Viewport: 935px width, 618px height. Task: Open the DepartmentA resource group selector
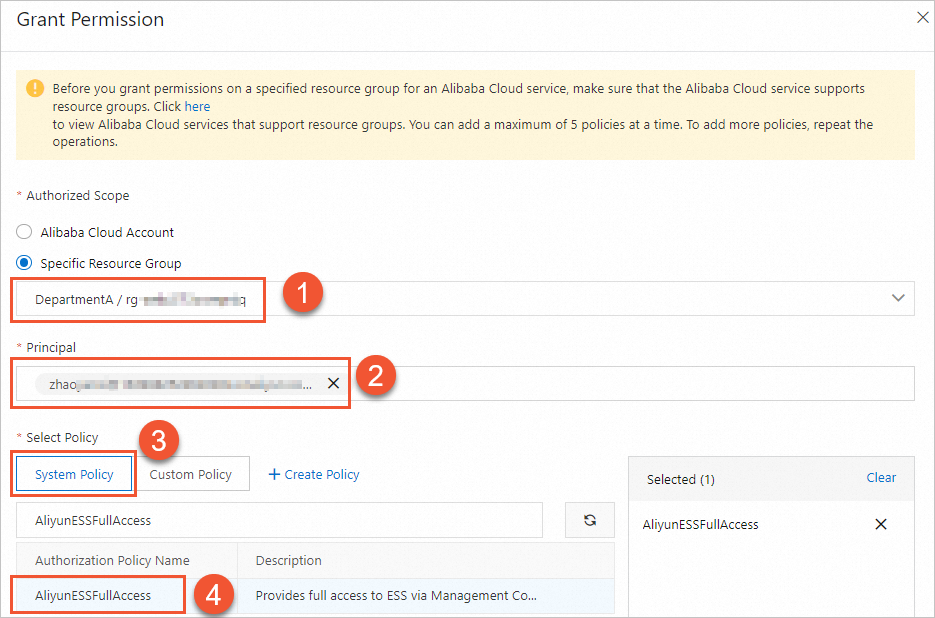140,299
